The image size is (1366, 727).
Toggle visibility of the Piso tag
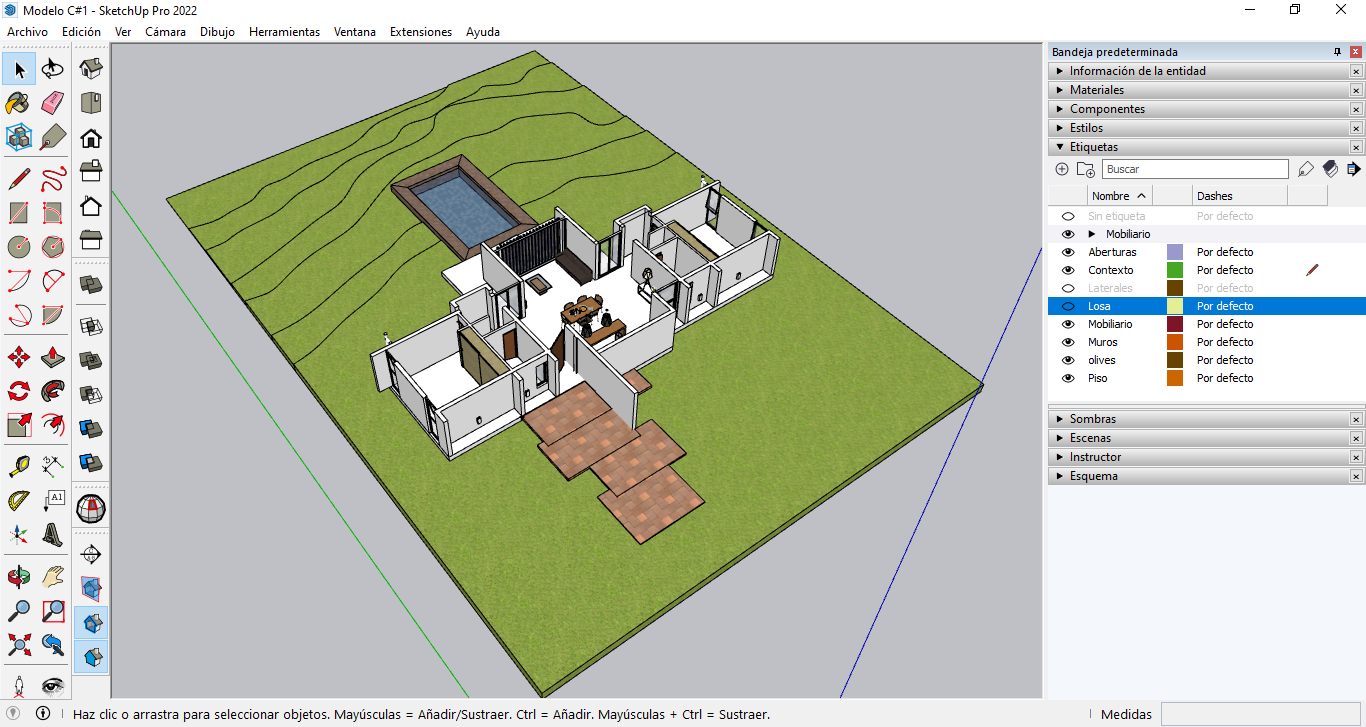coord(1068,378)
